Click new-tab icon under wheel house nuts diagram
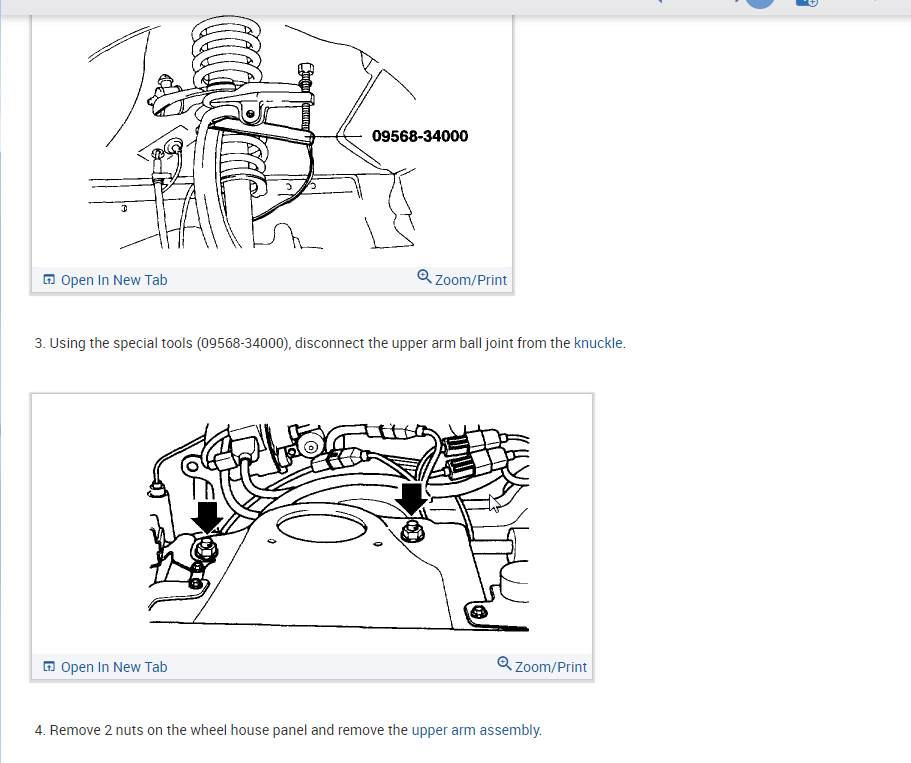The image size is (911, 763). [x=49, y=667]
